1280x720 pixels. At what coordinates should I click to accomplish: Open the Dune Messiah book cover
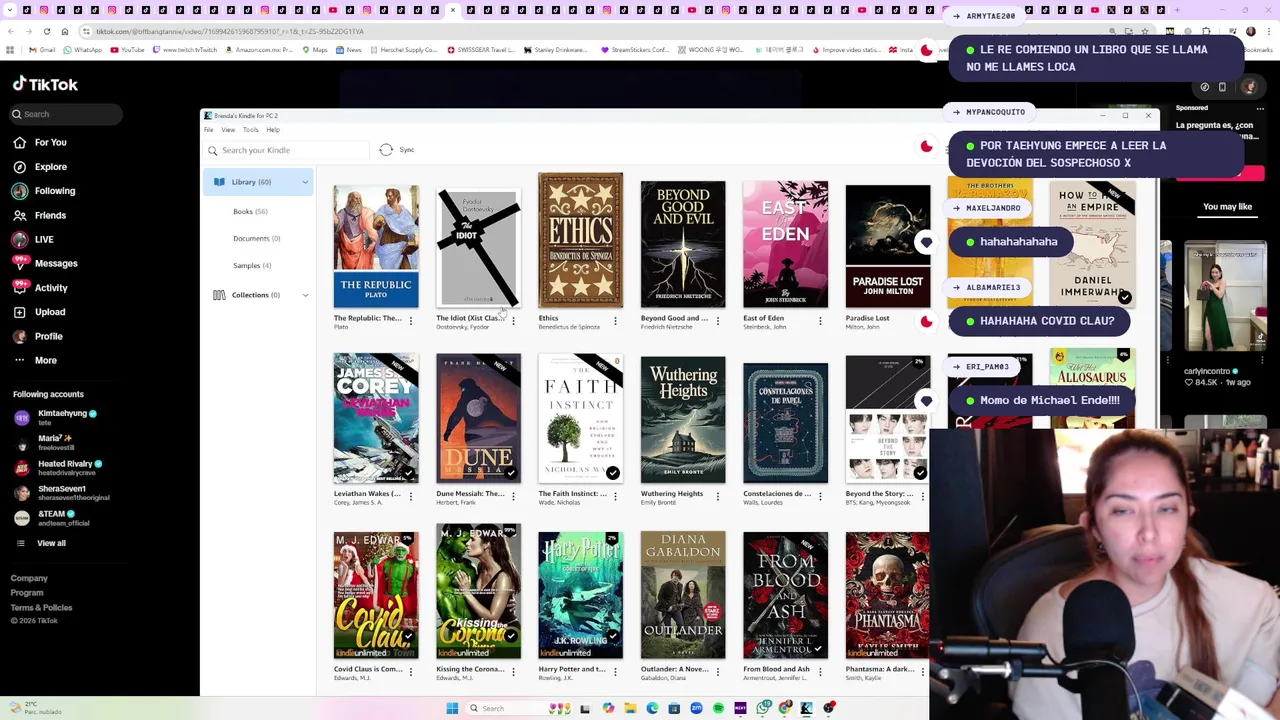pos(478,419)
